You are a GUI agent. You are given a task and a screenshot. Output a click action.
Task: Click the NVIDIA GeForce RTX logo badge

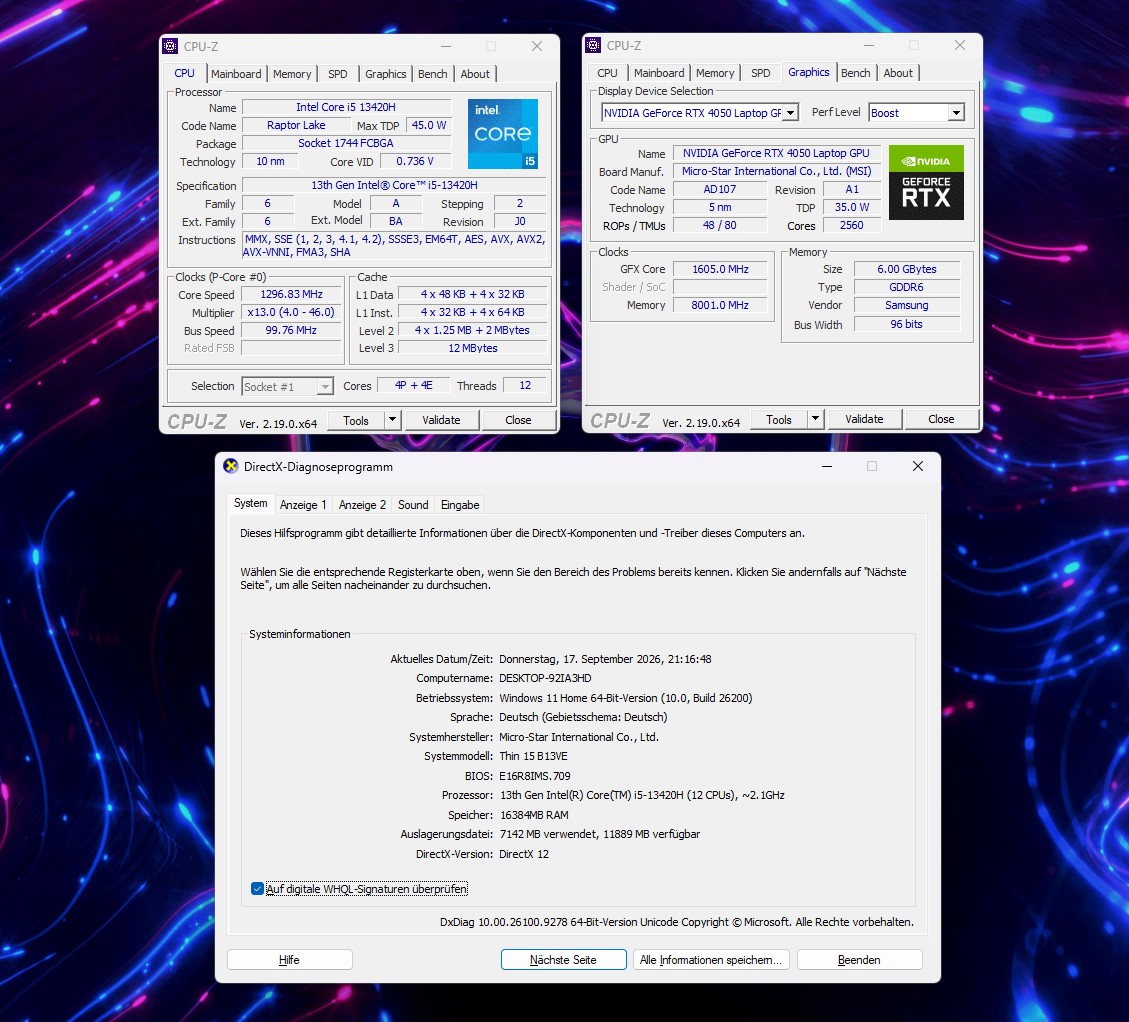pyautogui.click(x=926, y=182)
